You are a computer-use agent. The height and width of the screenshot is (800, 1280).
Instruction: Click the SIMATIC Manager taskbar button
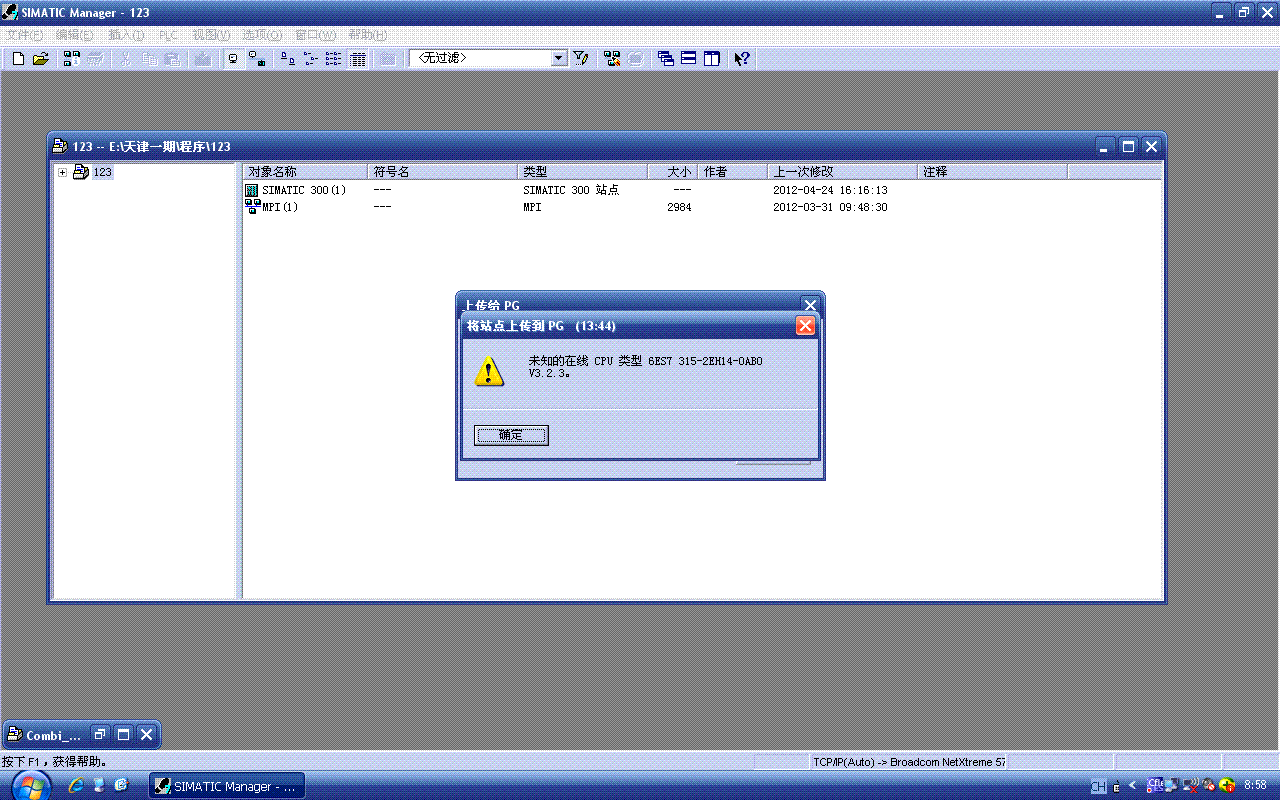point(226,786)
